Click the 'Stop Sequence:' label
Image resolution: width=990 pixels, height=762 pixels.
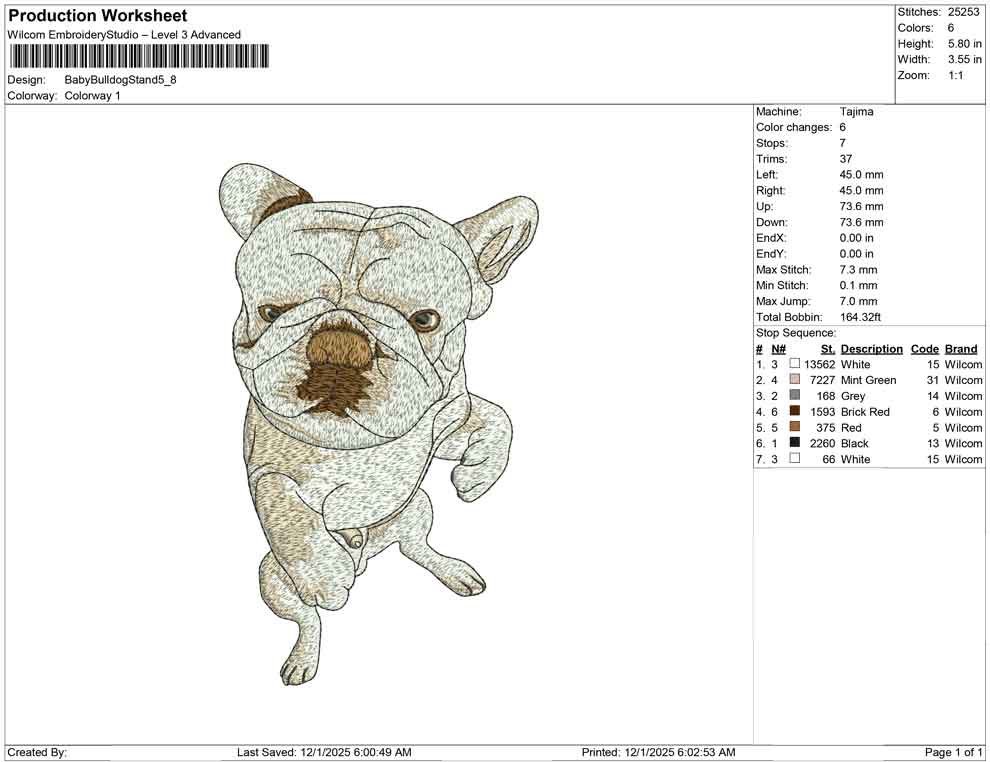[x=796, y=333]
